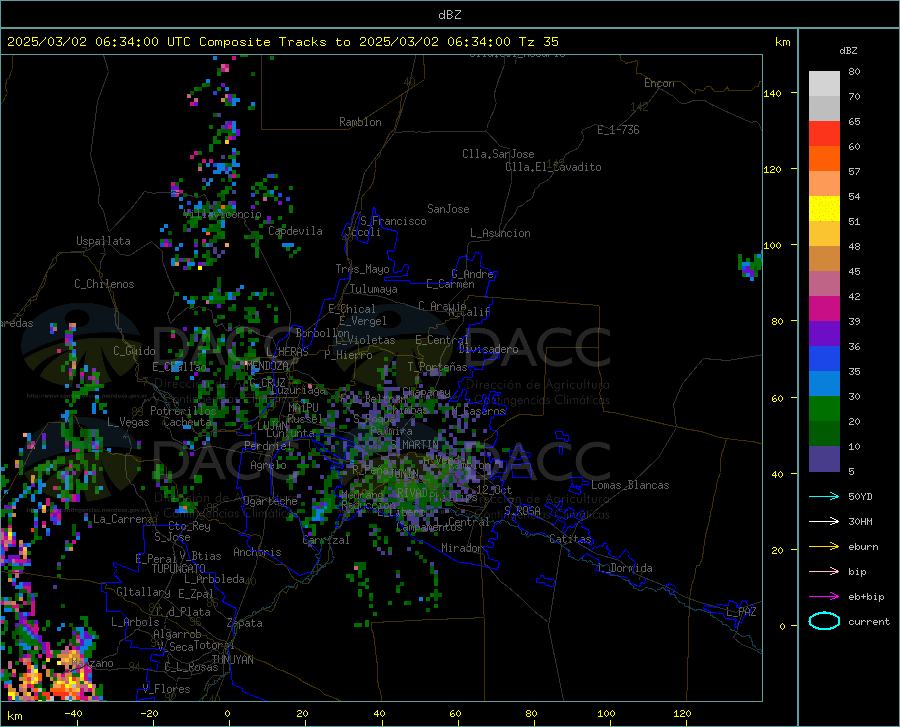Click the red 60-65 dBZ color swatch

[824, 134]
